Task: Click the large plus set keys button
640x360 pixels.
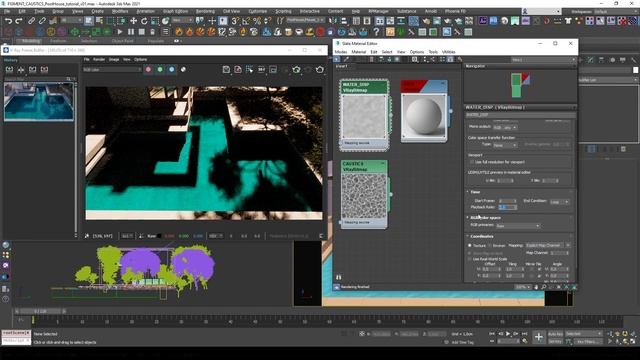Action: 539,337
